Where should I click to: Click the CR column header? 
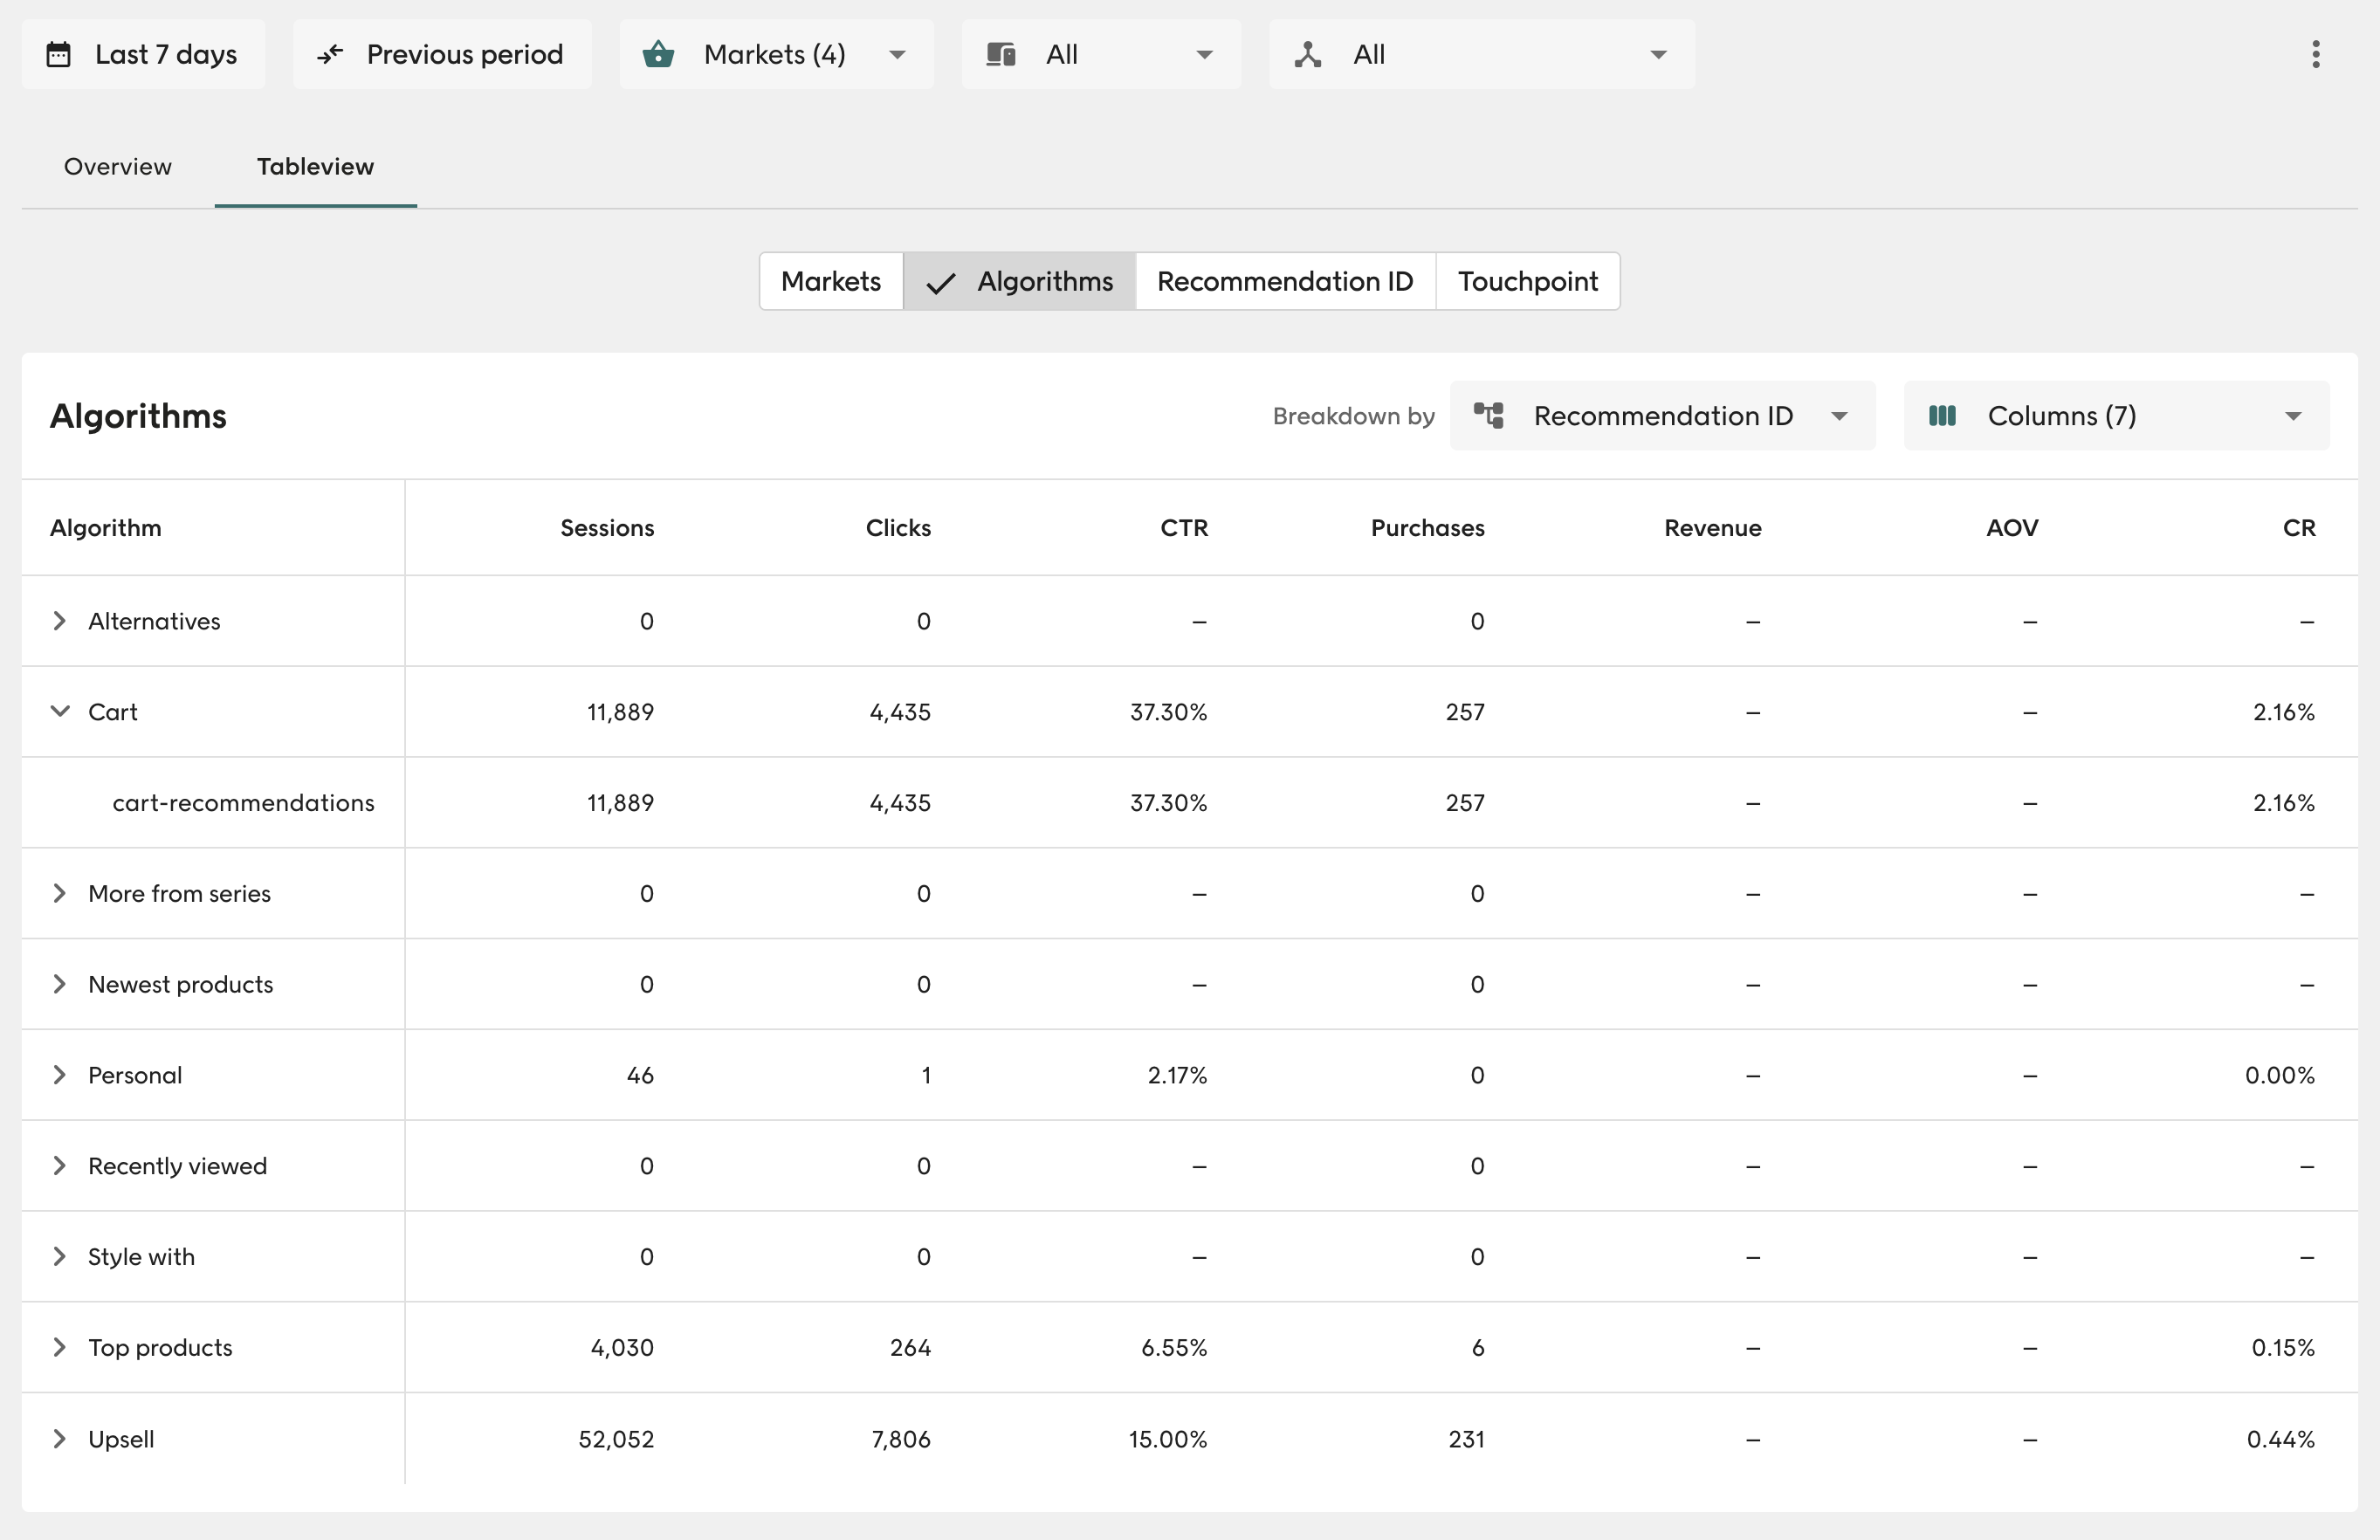(x=2299, y=528)
